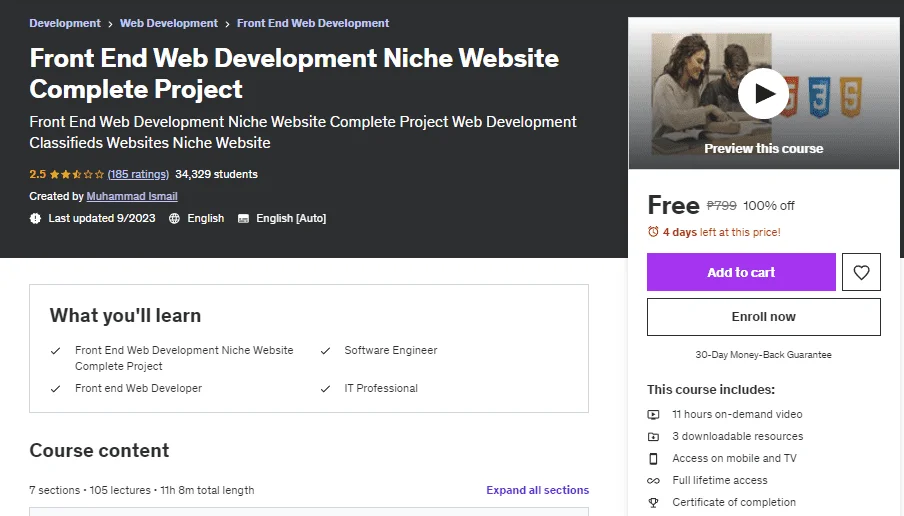
Task: Click 'Access on mobile and TV' text
Action: pos(734,458)
